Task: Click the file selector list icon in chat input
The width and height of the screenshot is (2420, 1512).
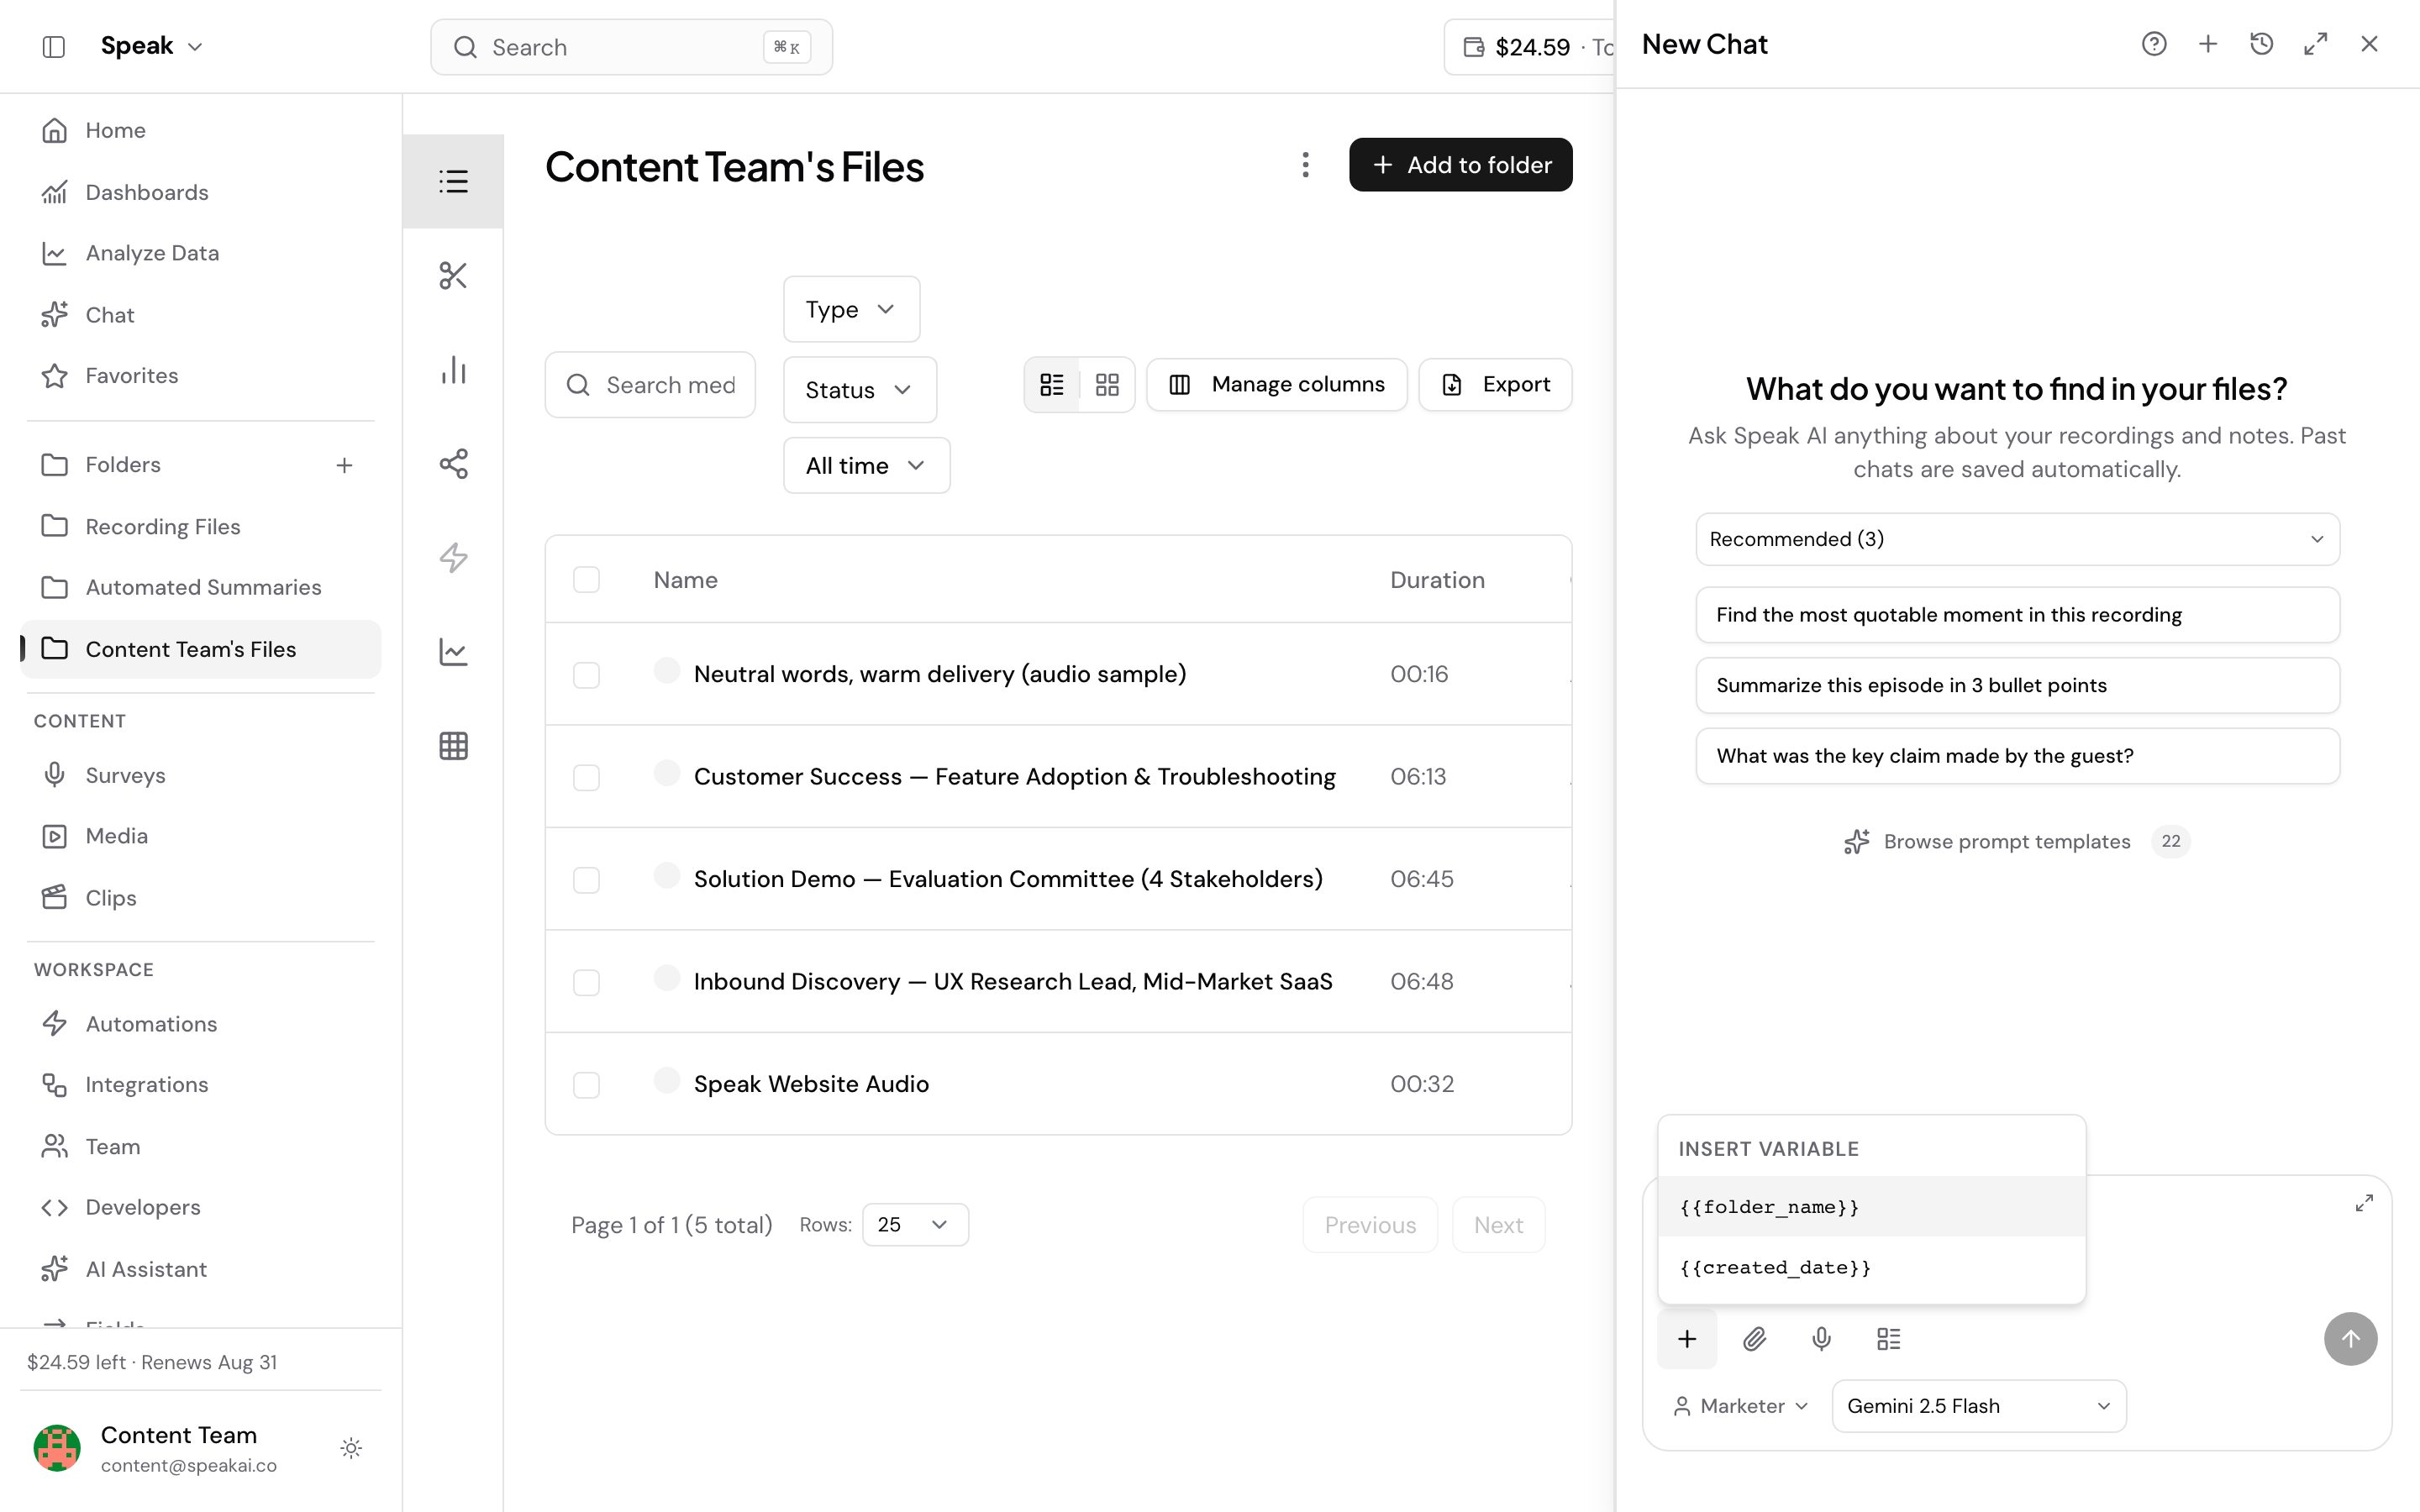Action: [1889, 1339]
